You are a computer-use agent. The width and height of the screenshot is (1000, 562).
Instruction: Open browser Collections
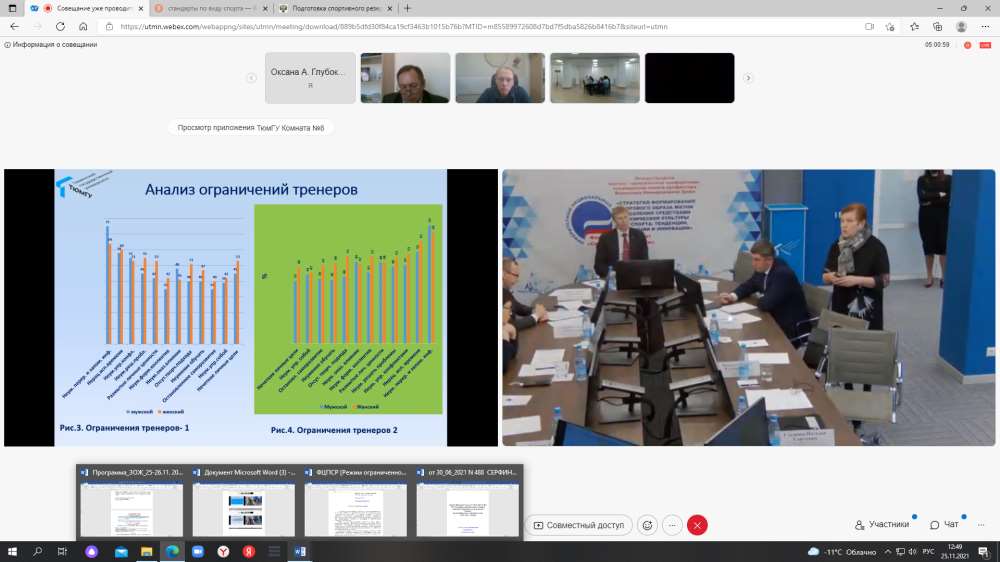tap(938, 27)
